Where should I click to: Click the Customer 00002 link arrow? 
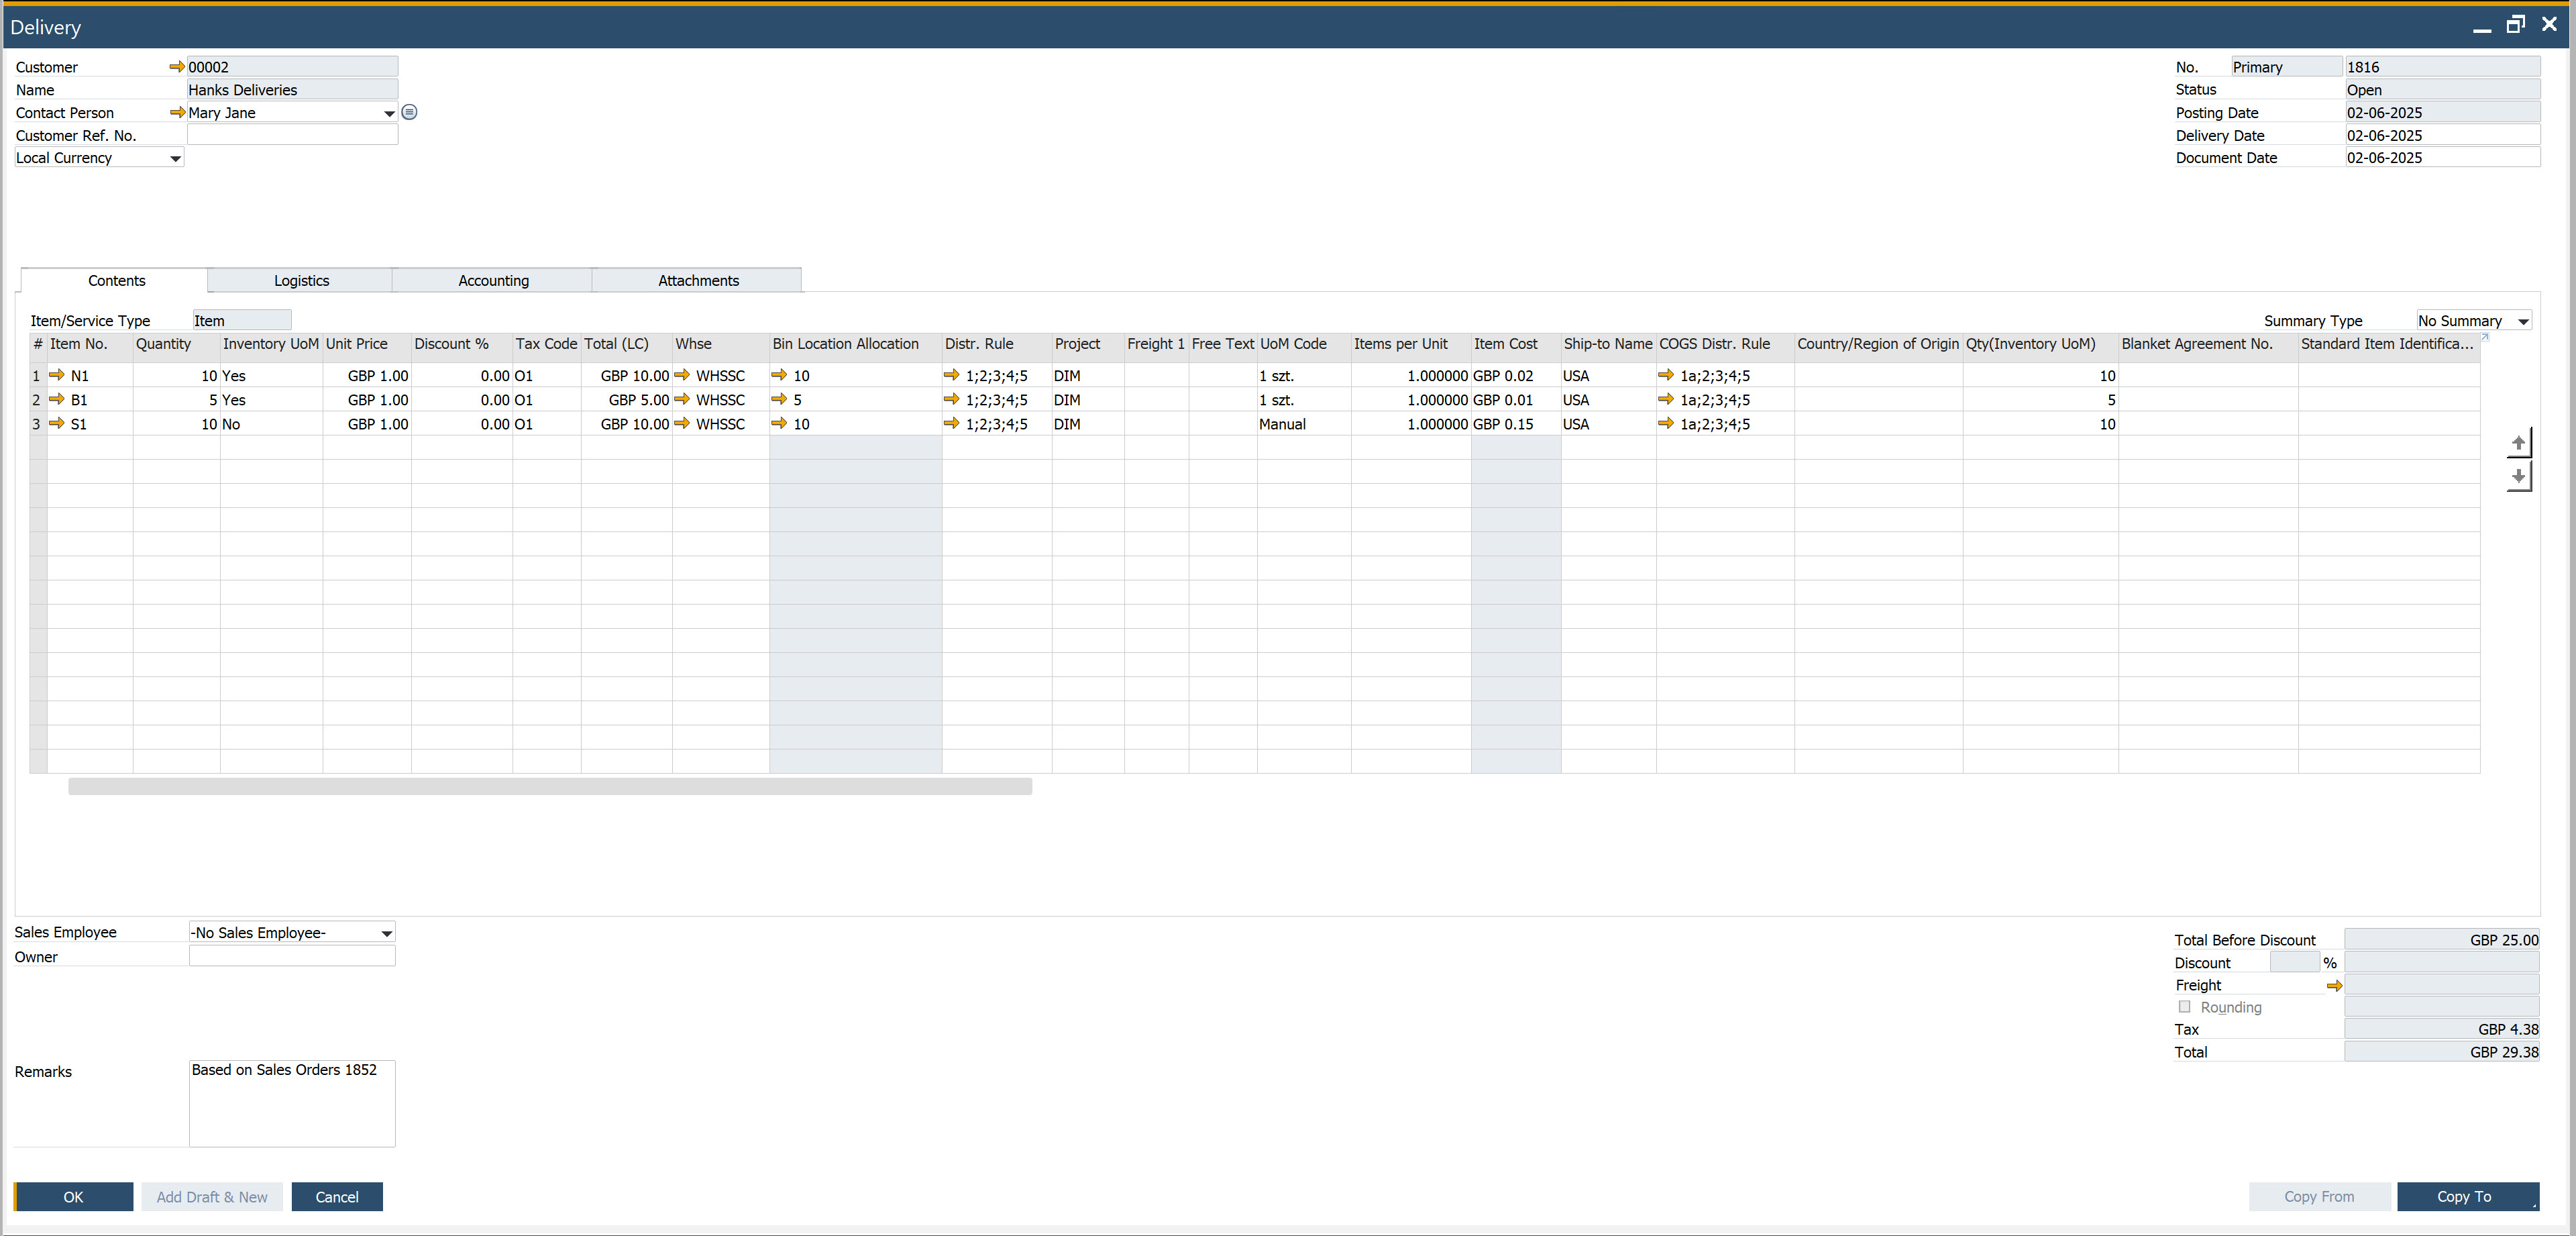coord(177,67)
